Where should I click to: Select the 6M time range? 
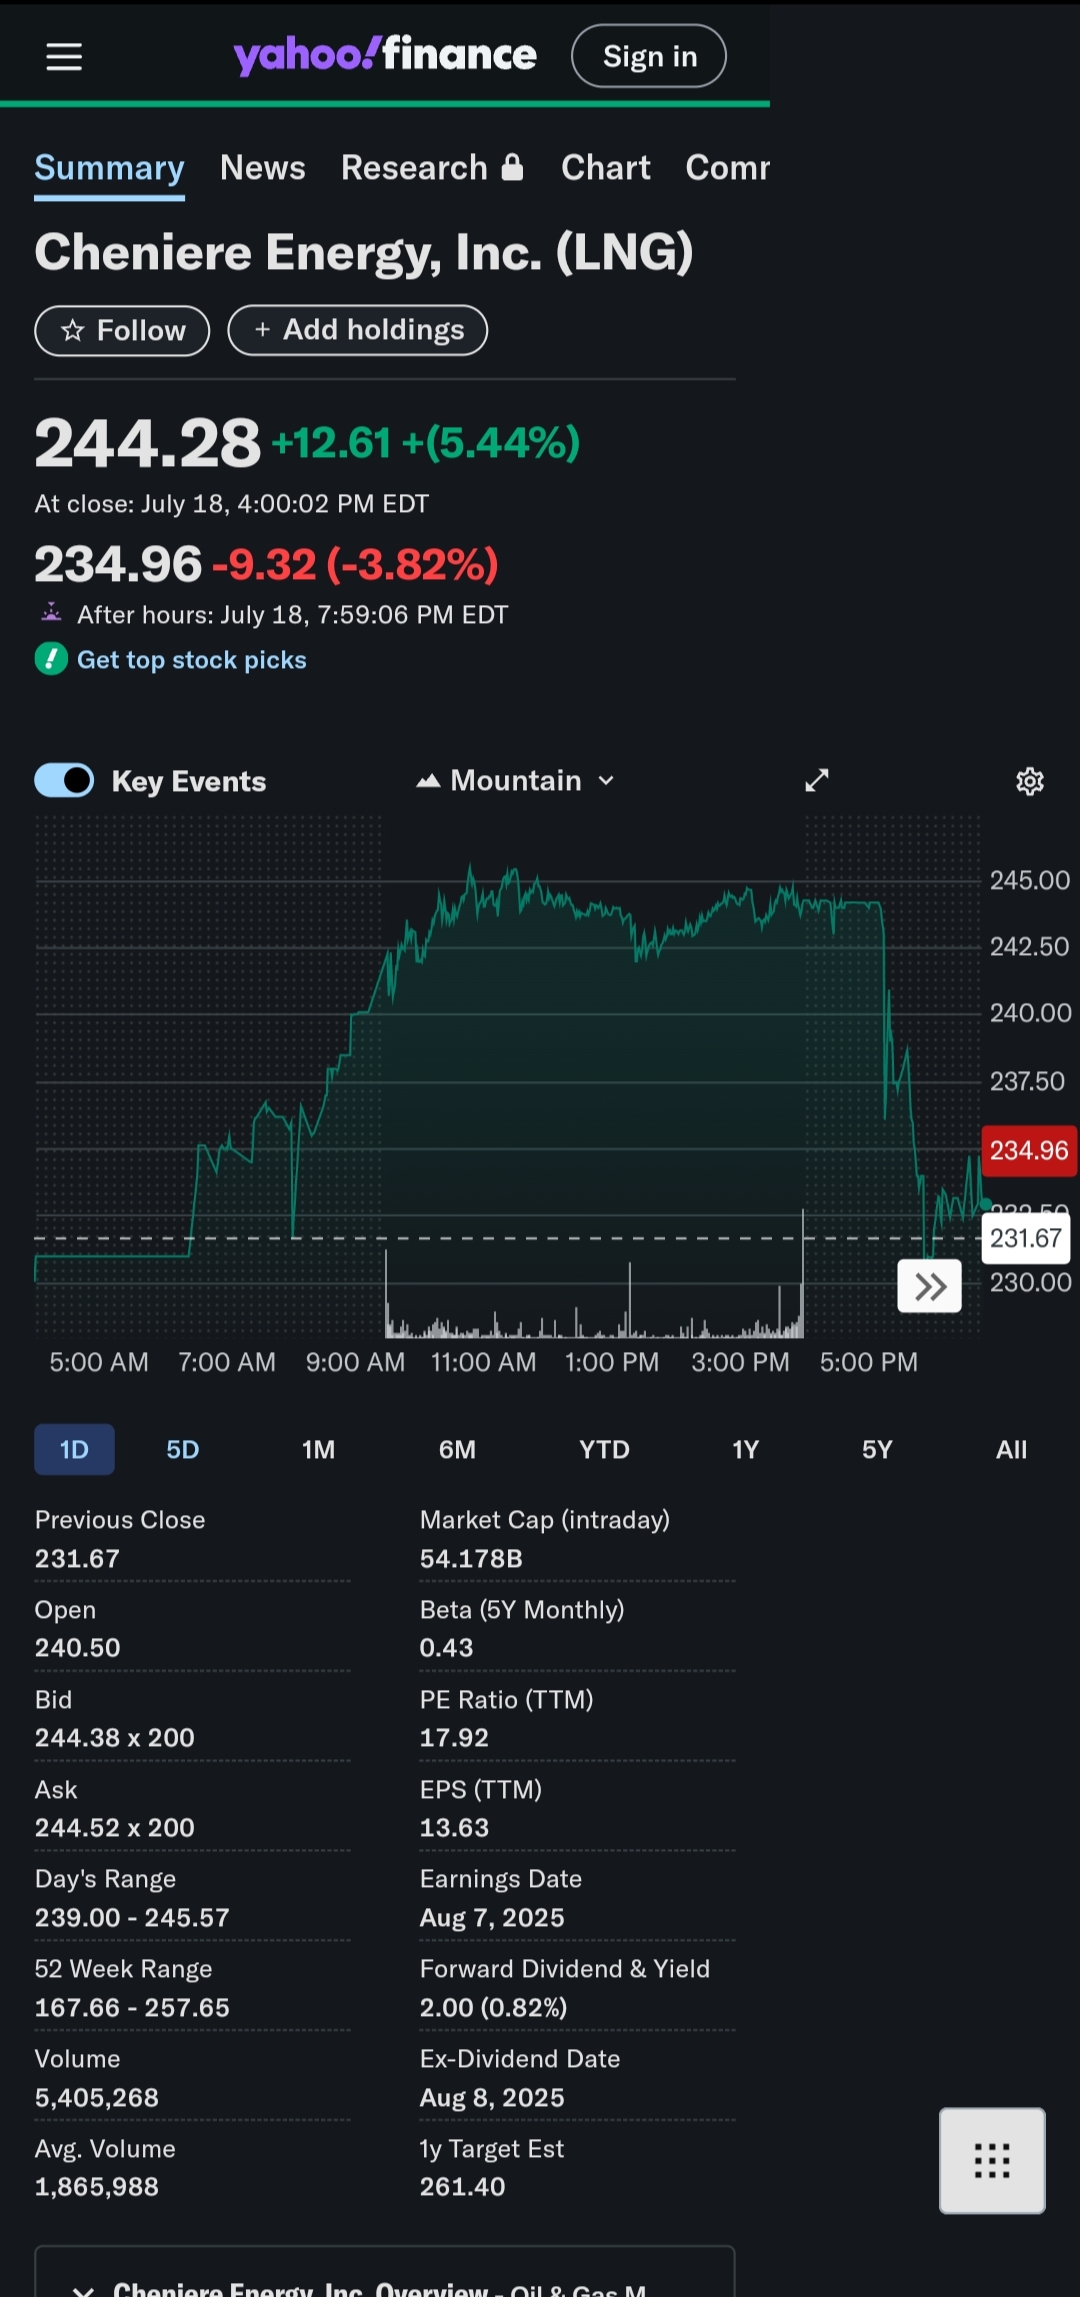pyautogui.click(x=457, y=1449)
